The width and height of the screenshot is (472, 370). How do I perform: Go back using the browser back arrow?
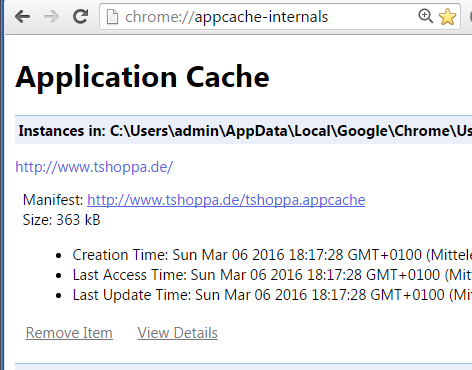23,16
